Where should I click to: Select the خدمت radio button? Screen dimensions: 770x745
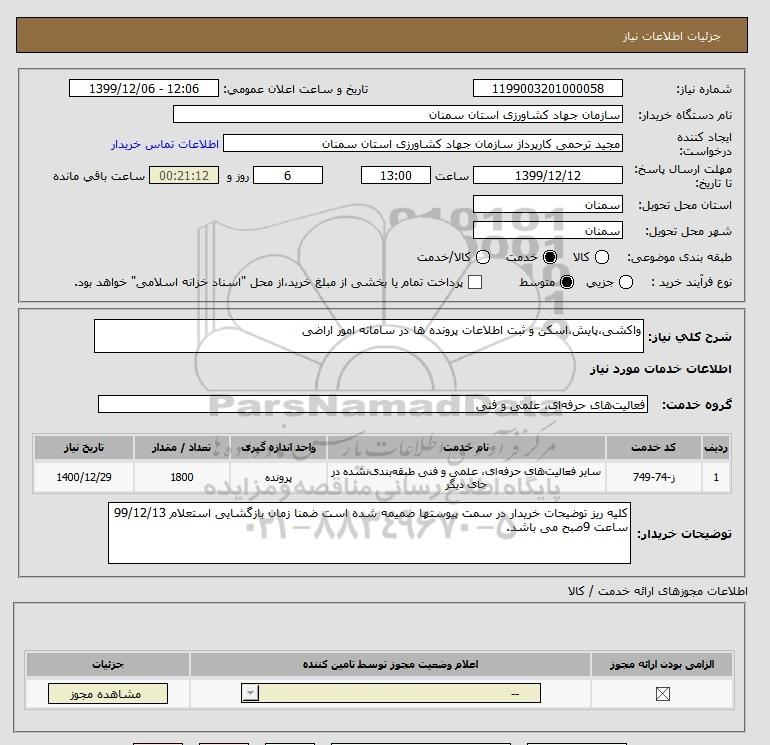[550, 257]
